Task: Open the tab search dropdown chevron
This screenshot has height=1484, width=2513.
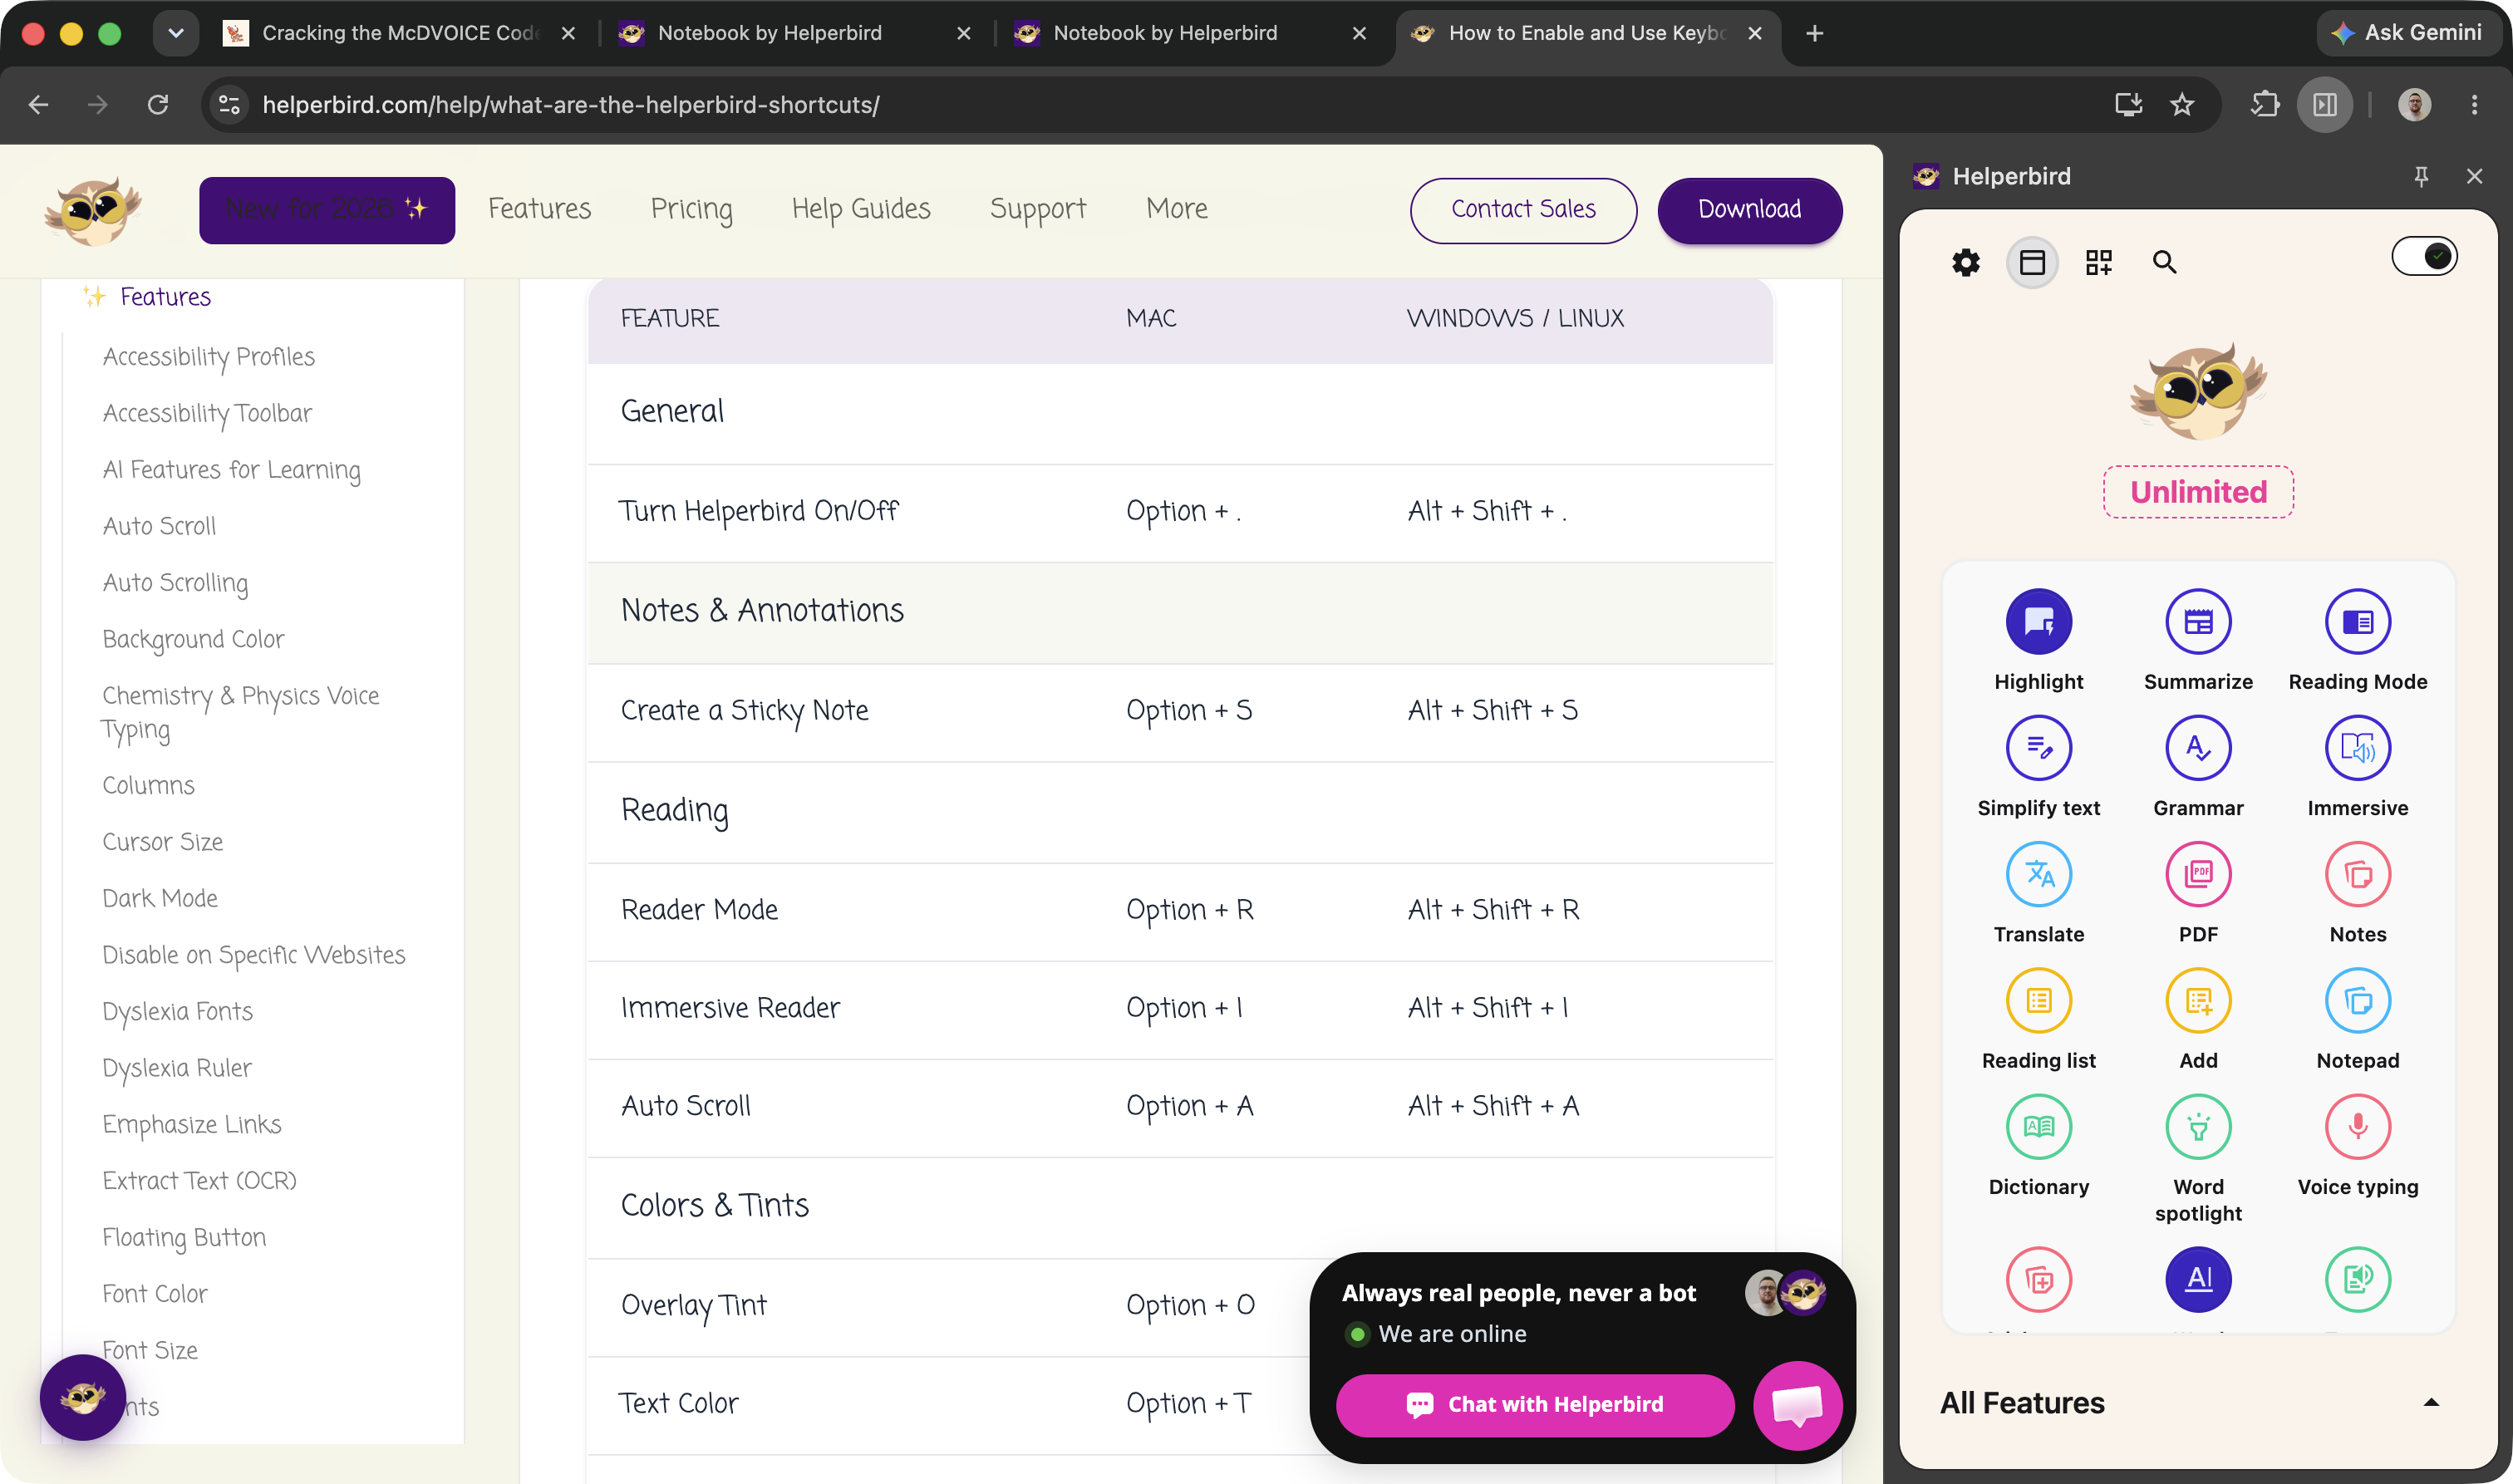Action: 175,33
